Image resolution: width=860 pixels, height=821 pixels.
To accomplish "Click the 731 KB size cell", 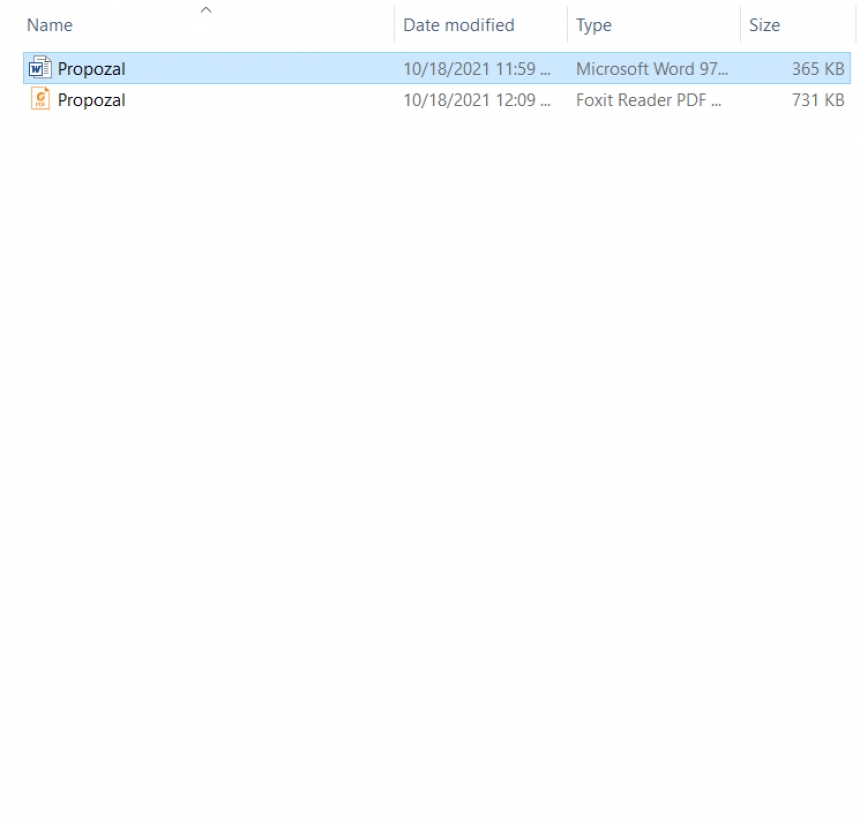I will click(x=818, y=100).
